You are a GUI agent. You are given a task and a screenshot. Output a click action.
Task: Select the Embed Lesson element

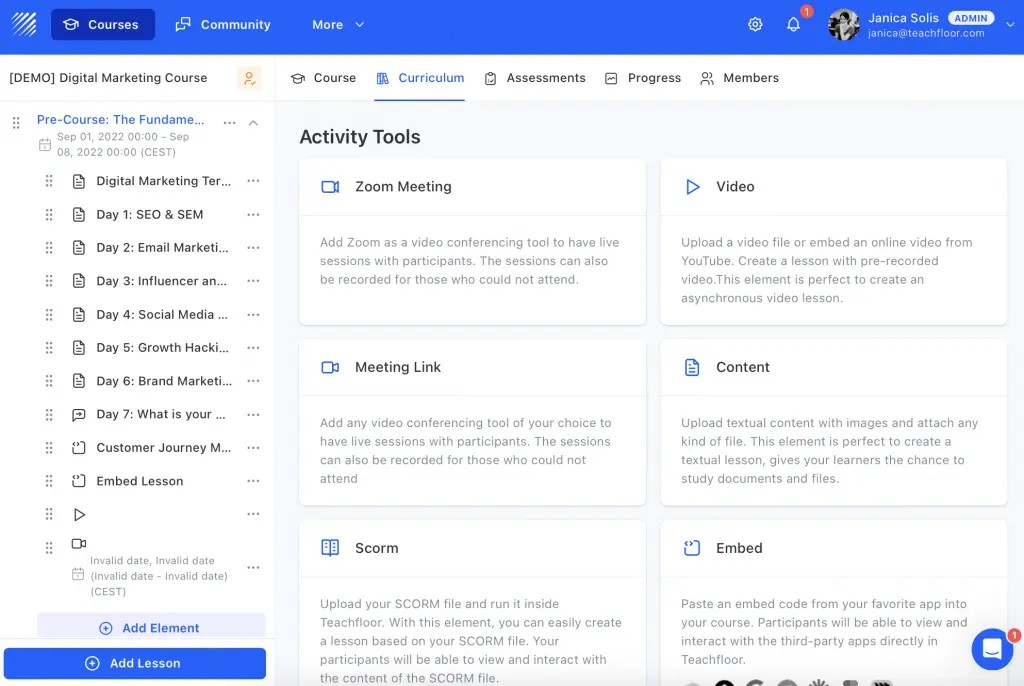(140, 481)
